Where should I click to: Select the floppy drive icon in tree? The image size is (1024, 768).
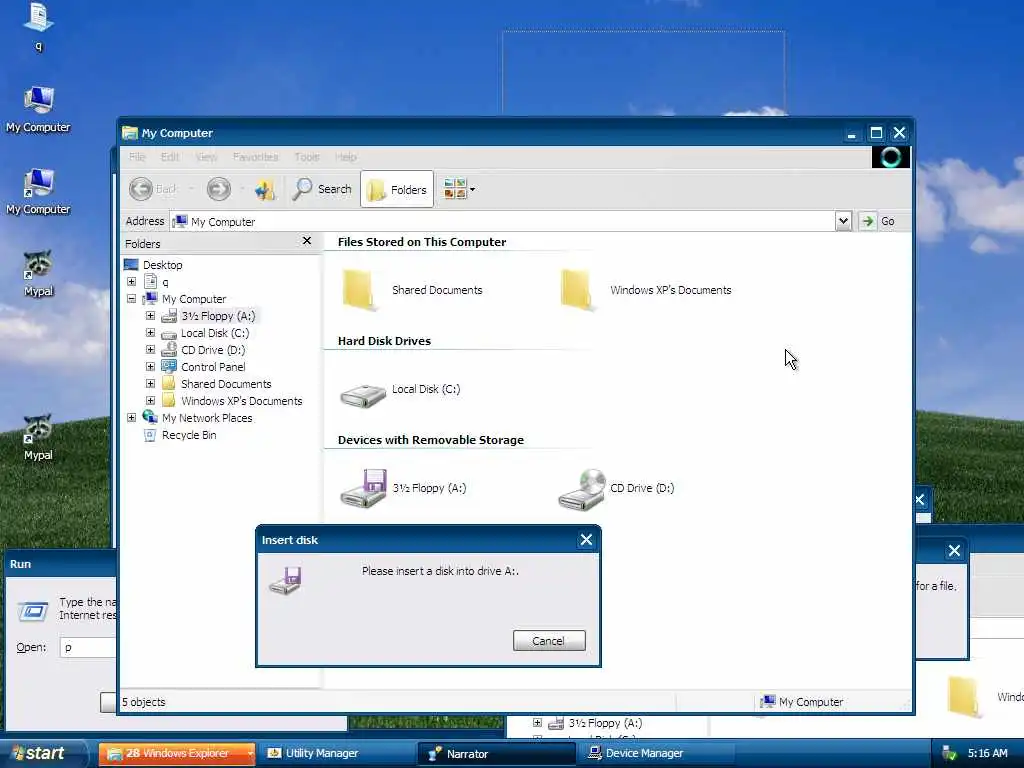click(169, 315)
